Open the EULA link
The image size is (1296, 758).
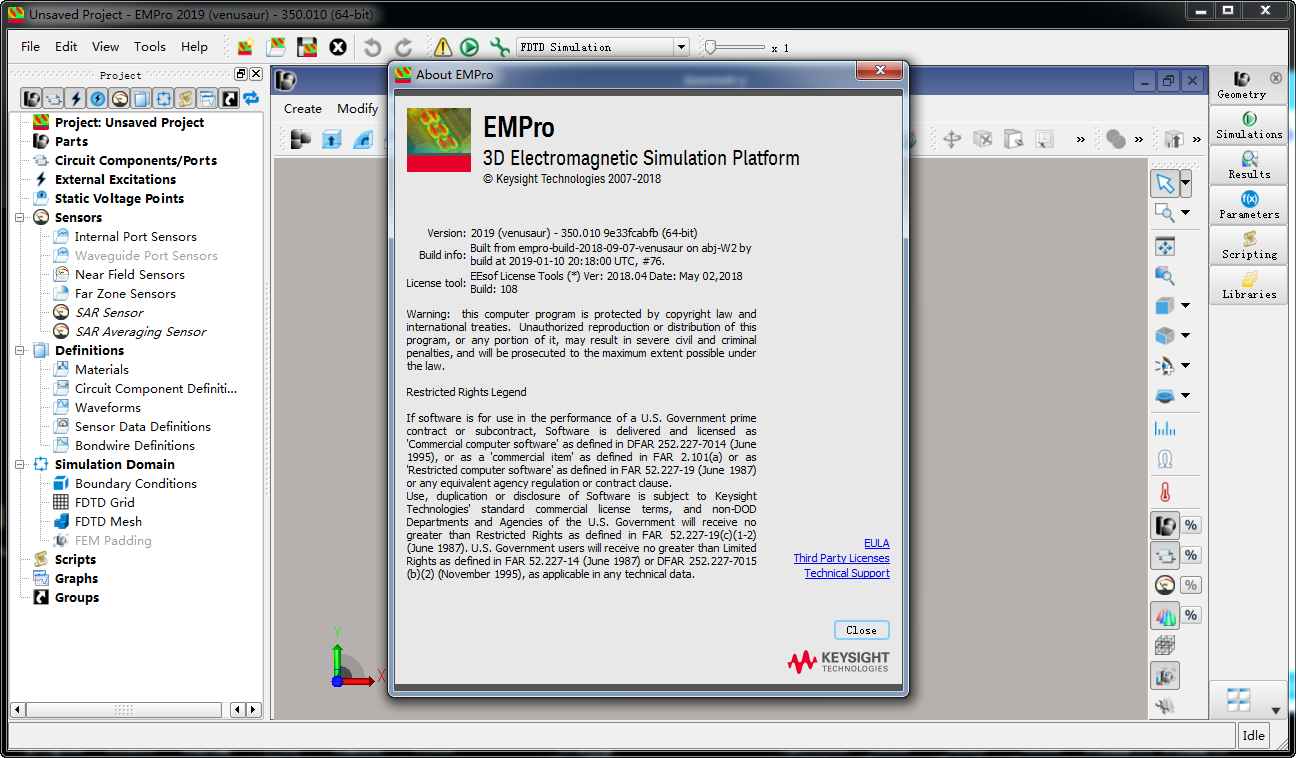[x=877, y=543]
